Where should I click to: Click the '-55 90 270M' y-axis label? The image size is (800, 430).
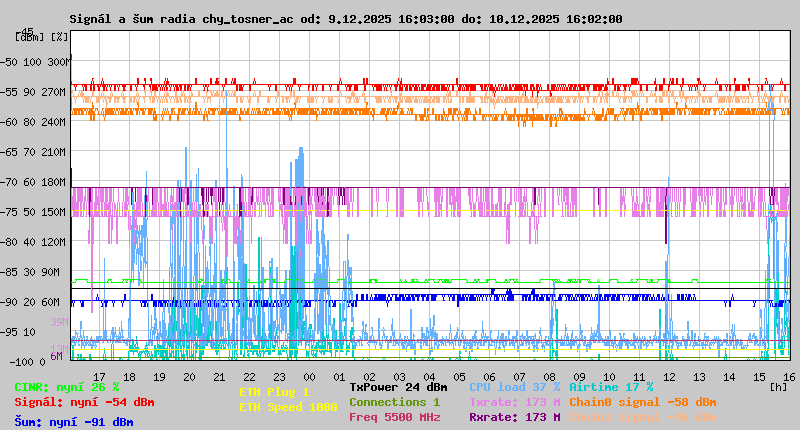coord(34,92)
